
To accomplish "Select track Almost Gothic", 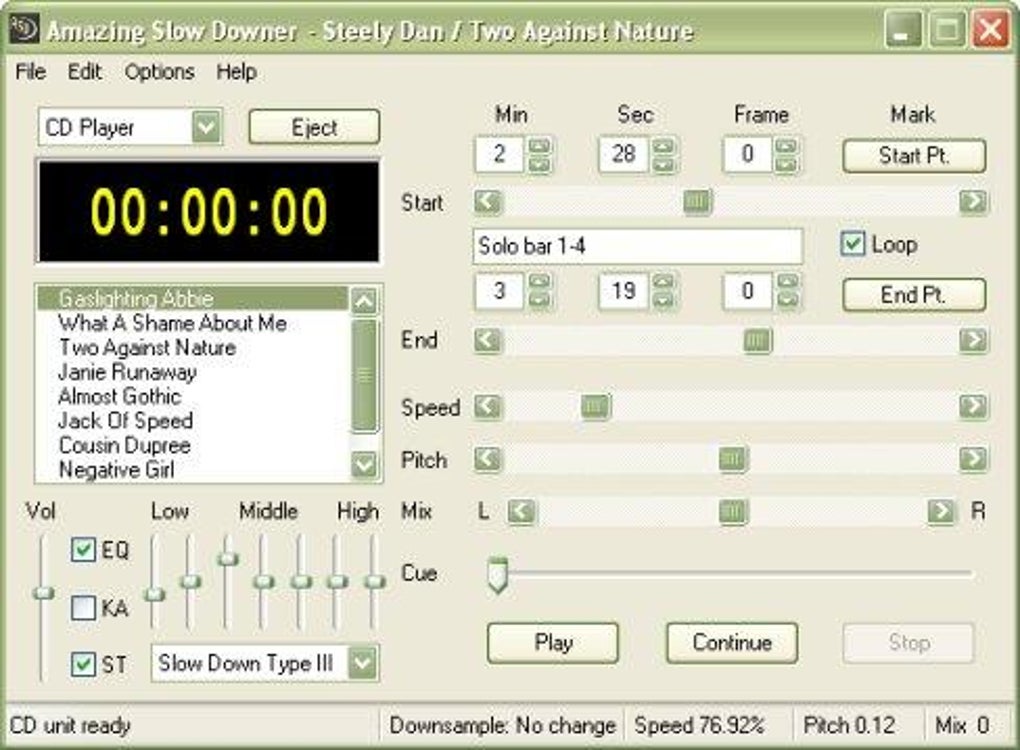I will (193, 396).
